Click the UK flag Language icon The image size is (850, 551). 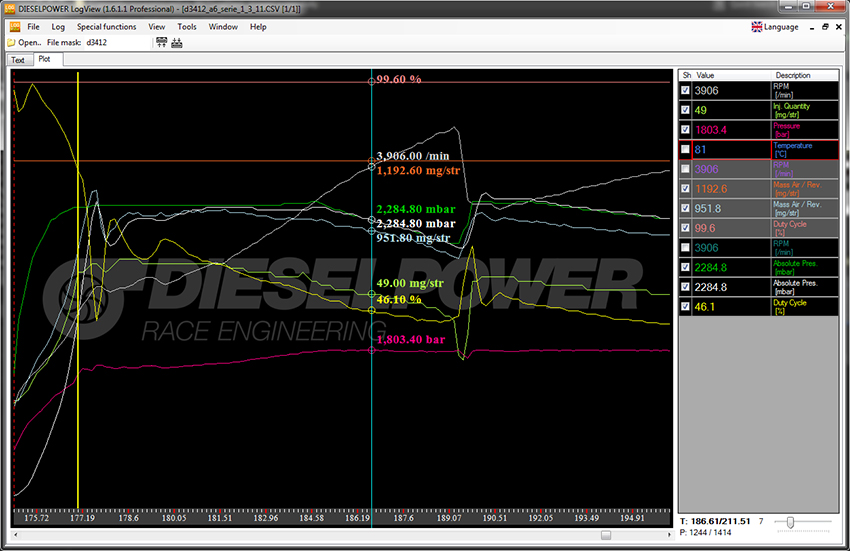757,27
